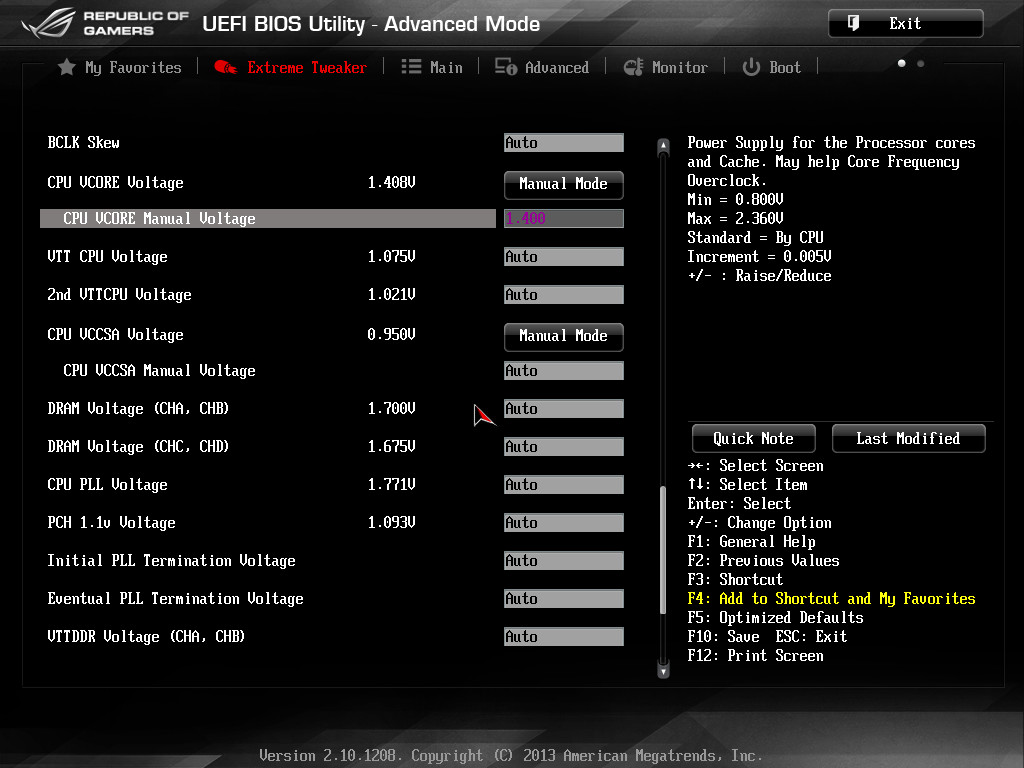Open the BCLK Skew Auto option

[563, 143]
